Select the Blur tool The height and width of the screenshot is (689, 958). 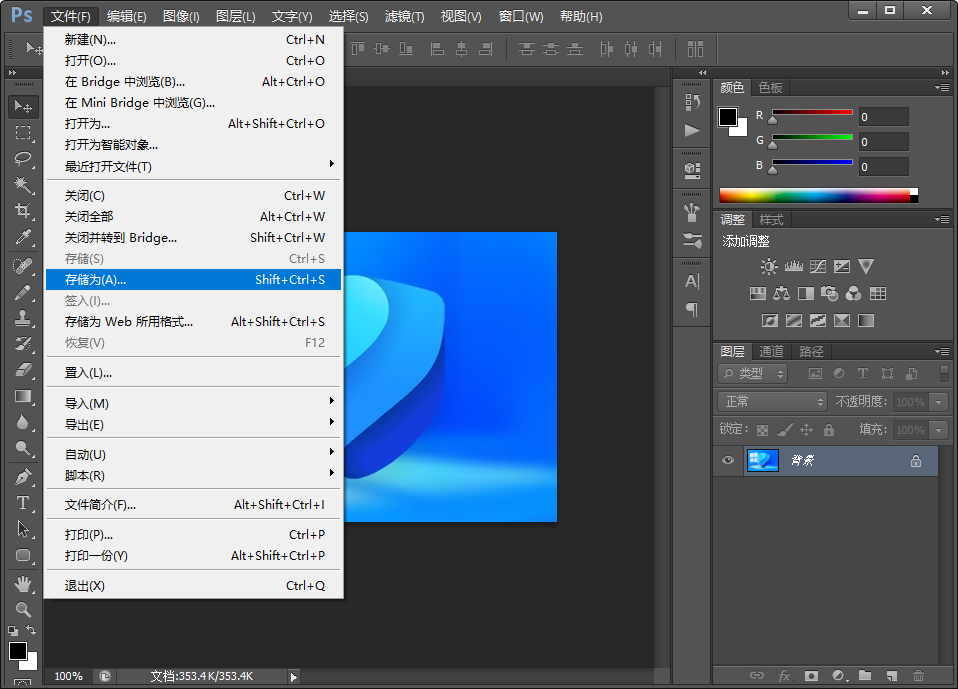[23, 422]
